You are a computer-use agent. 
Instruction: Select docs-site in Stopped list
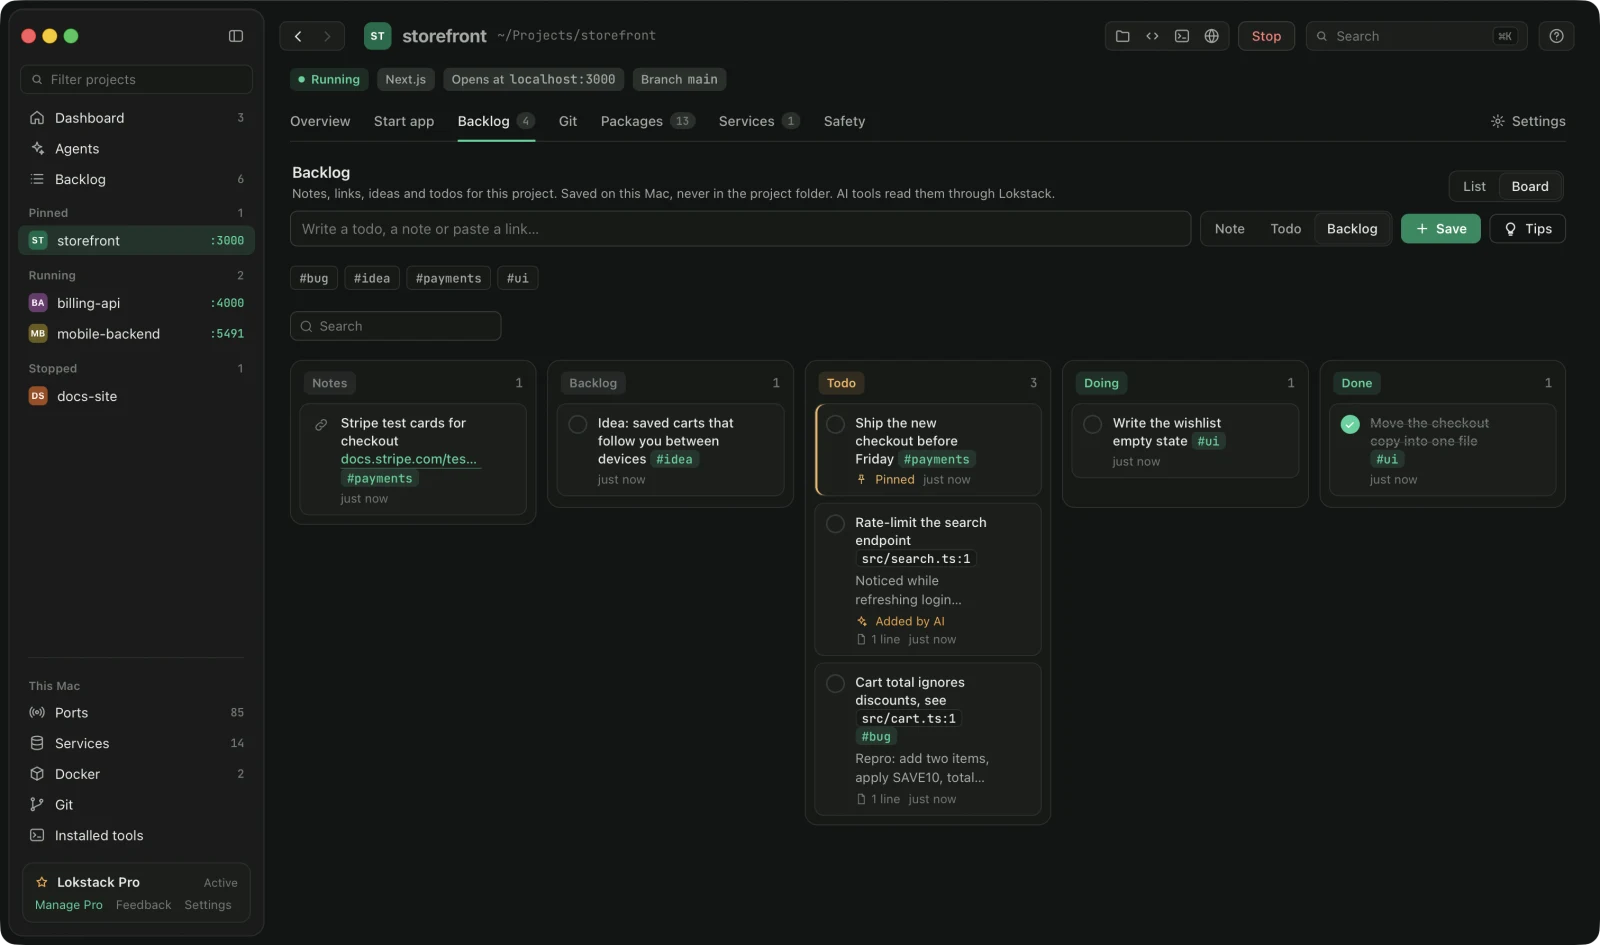136,397
